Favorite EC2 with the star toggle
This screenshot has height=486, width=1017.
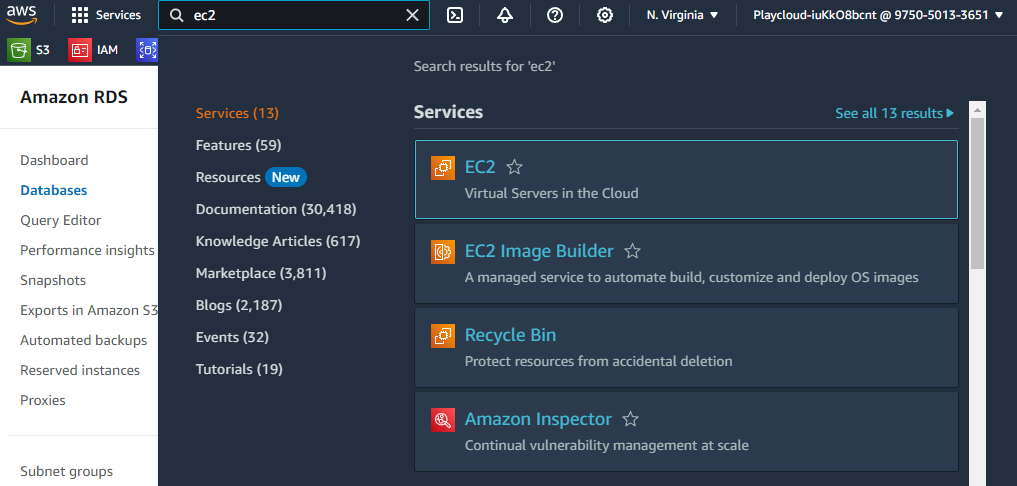click(514, 167)
